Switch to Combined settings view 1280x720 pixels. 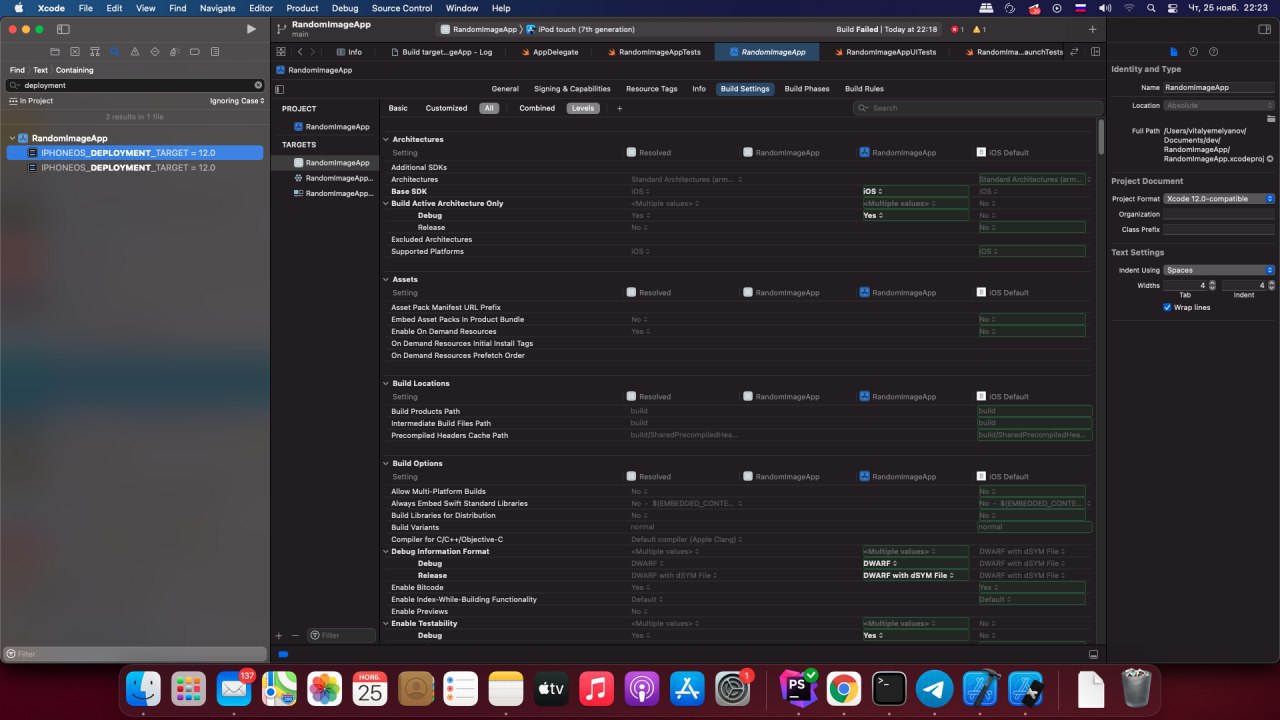(537, 108)
